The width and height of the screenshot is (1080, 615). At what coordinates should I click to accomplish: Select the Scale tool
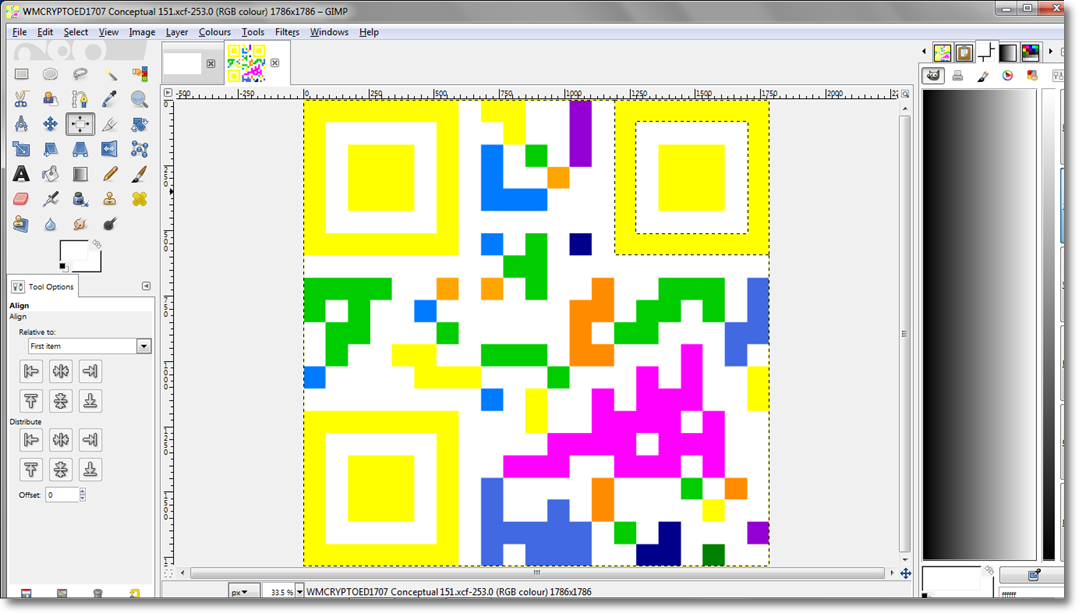click(x=21, y=149)
